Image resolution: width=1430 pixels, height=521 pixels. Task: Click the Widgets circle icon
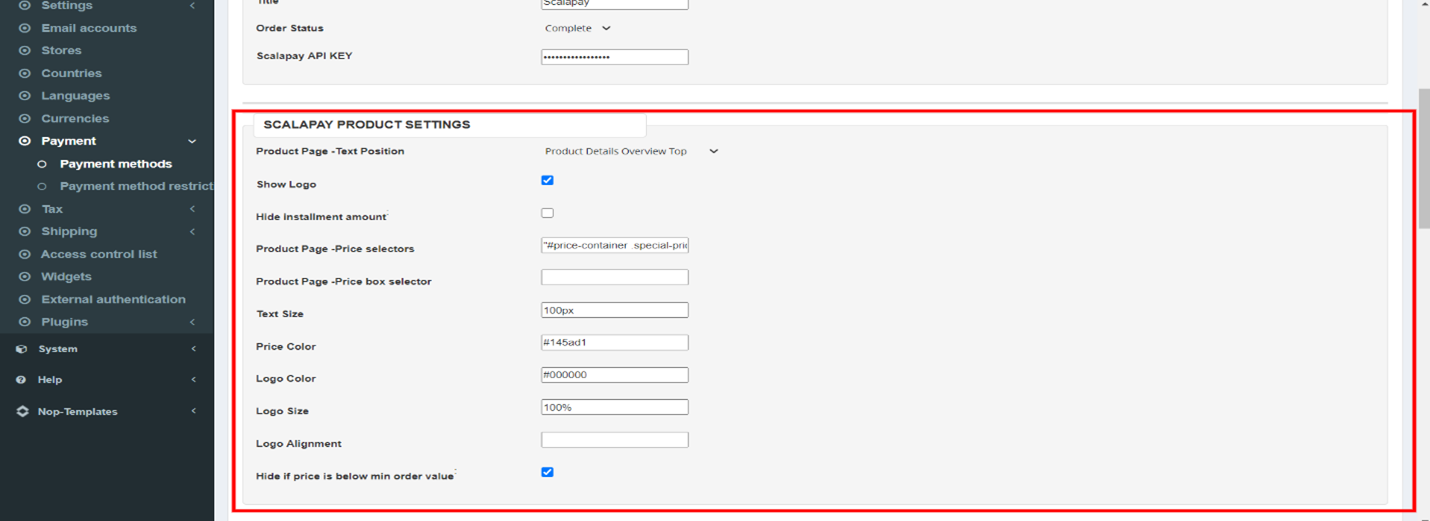click(25, 276)
